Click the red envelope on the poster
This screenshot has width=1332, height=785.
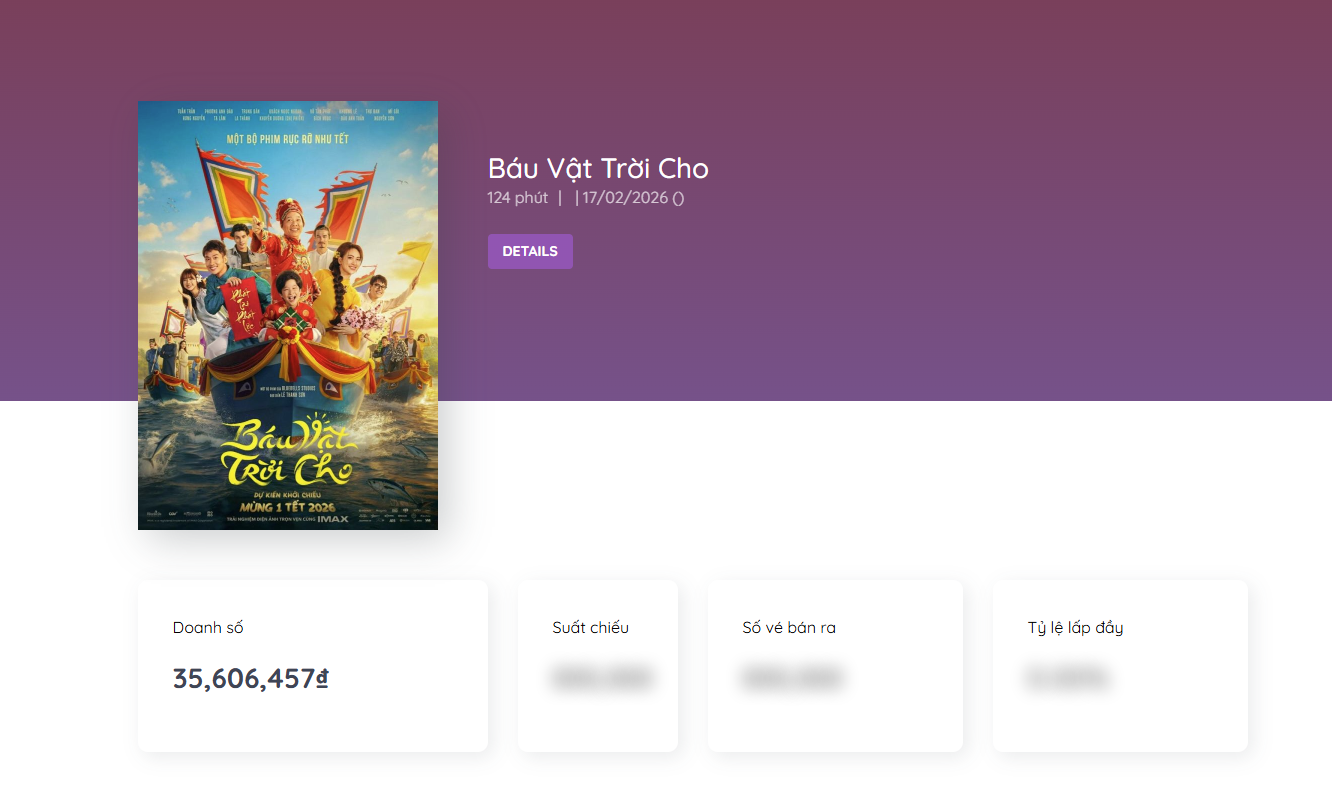tap(241, 307)
